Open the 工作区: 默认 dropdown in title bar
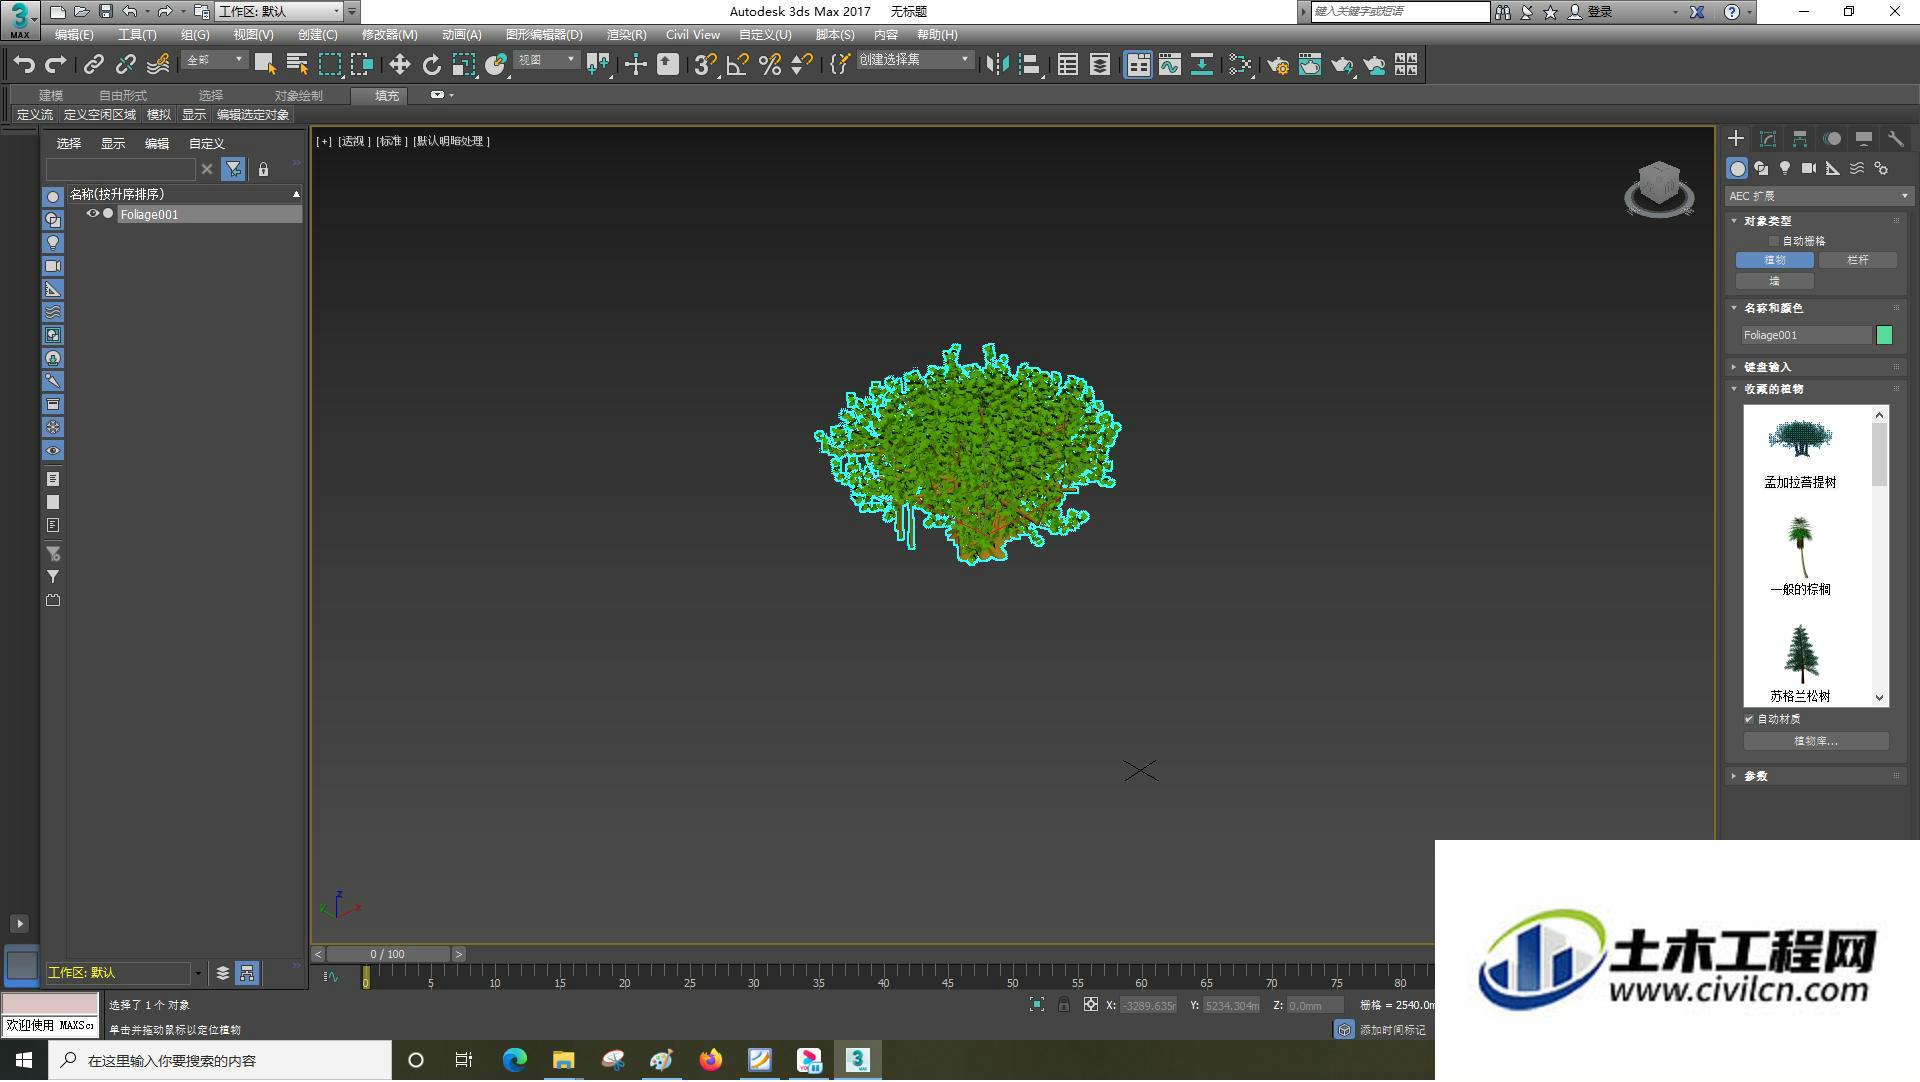Image resolution: width=1920 pixels, height=1082 pixels. coord(279,11)
